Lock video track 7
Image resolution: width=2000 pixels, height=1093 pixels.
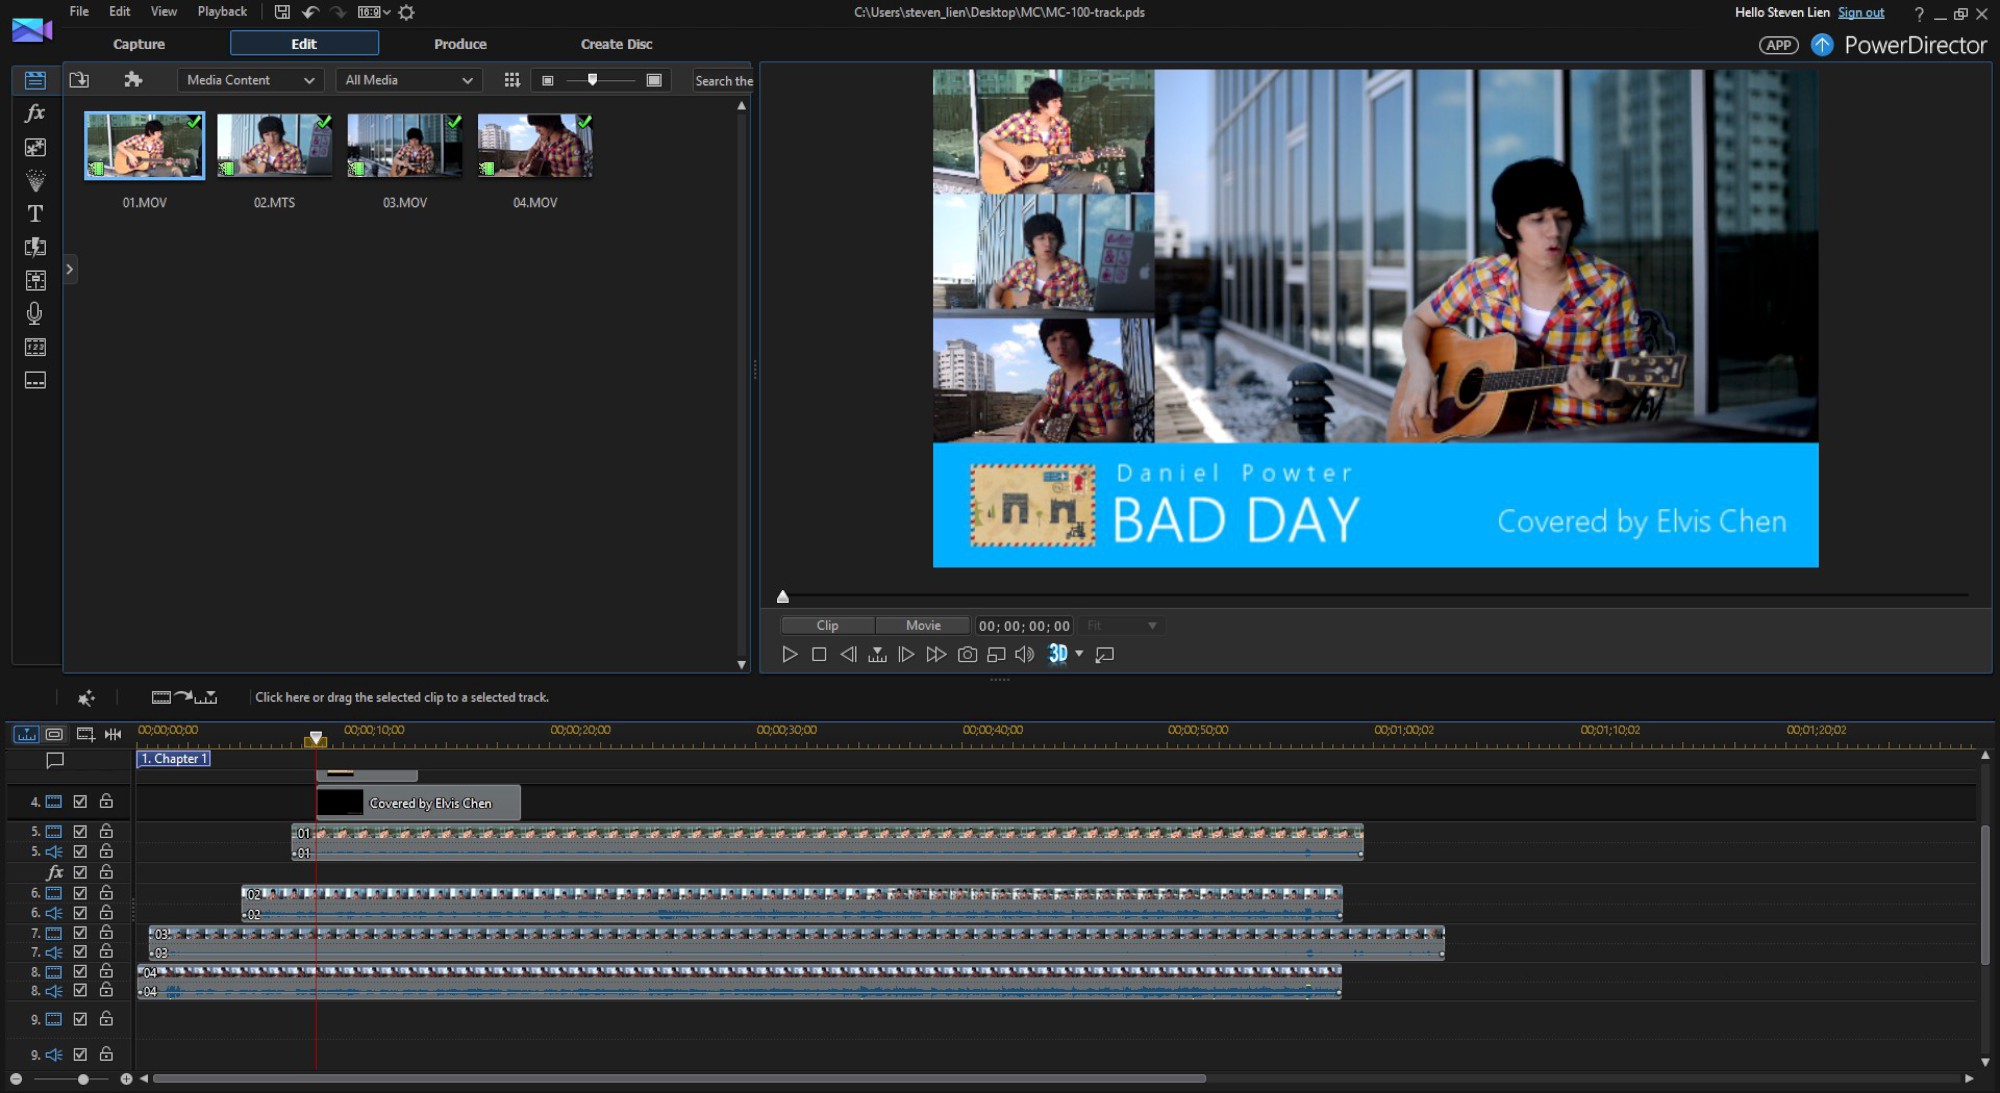106,932
